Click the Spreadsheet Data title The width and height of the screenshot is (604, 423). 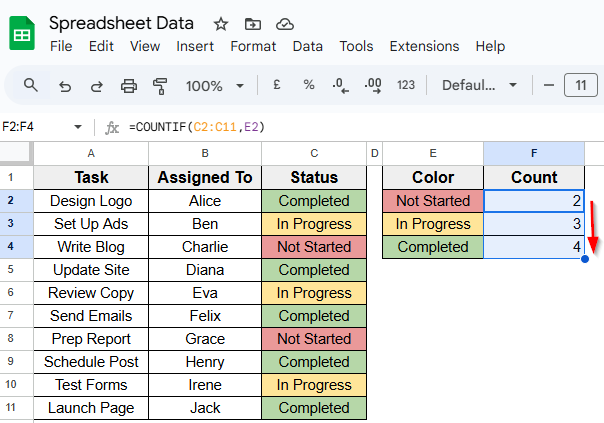[x=121, y=23]
